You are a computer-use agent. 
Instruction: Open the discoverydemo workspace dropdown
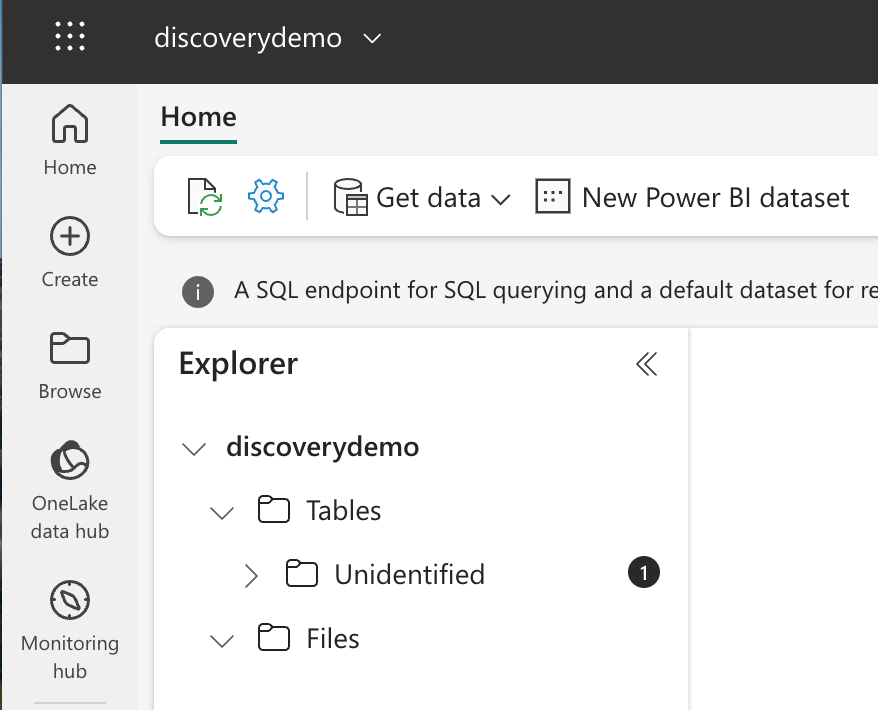coord(372,39)
